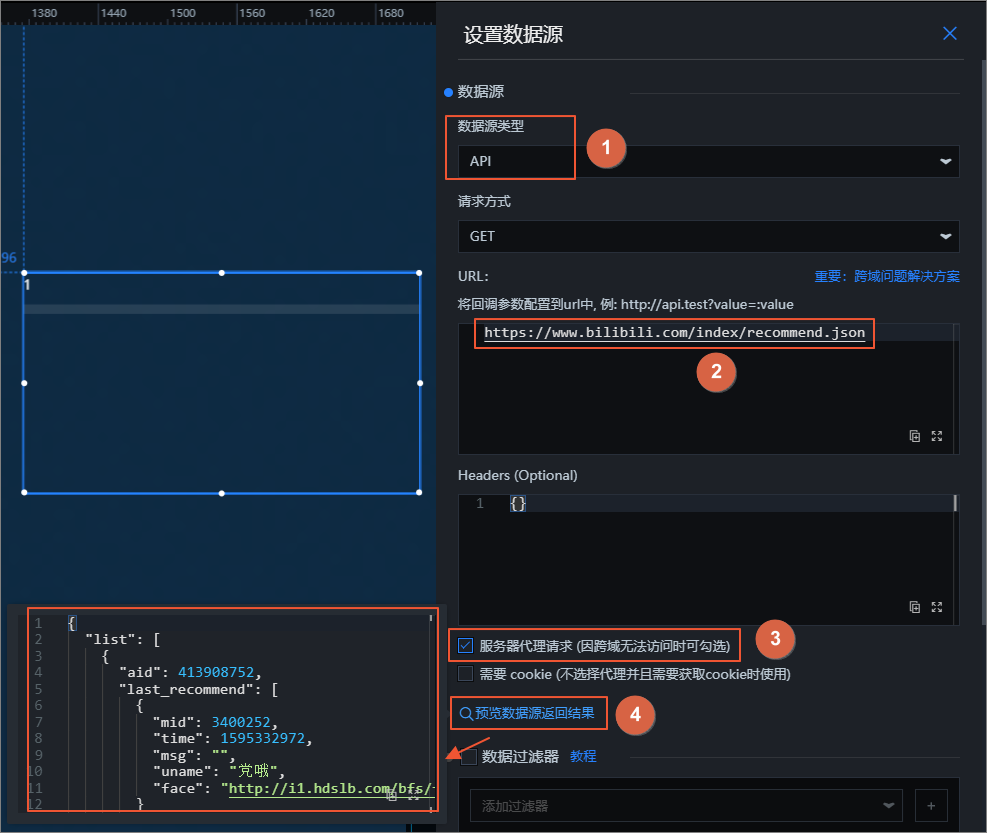The width and height of the screenshot is (987, 833).
Task: Click the example text http://api.test?value=:value
Action: (x=707, y=305)
